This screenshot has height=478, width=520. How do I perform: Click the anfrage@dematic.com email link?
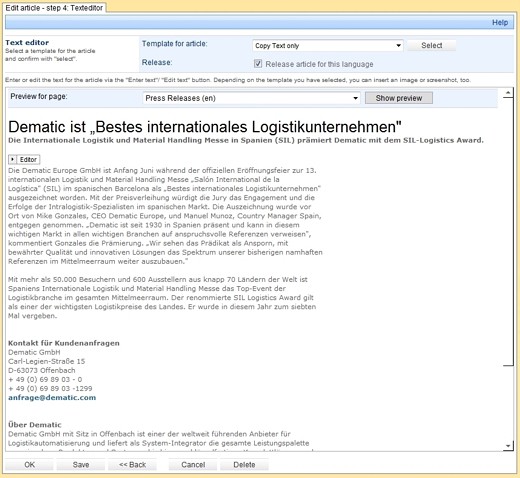(x=52, y=397)
